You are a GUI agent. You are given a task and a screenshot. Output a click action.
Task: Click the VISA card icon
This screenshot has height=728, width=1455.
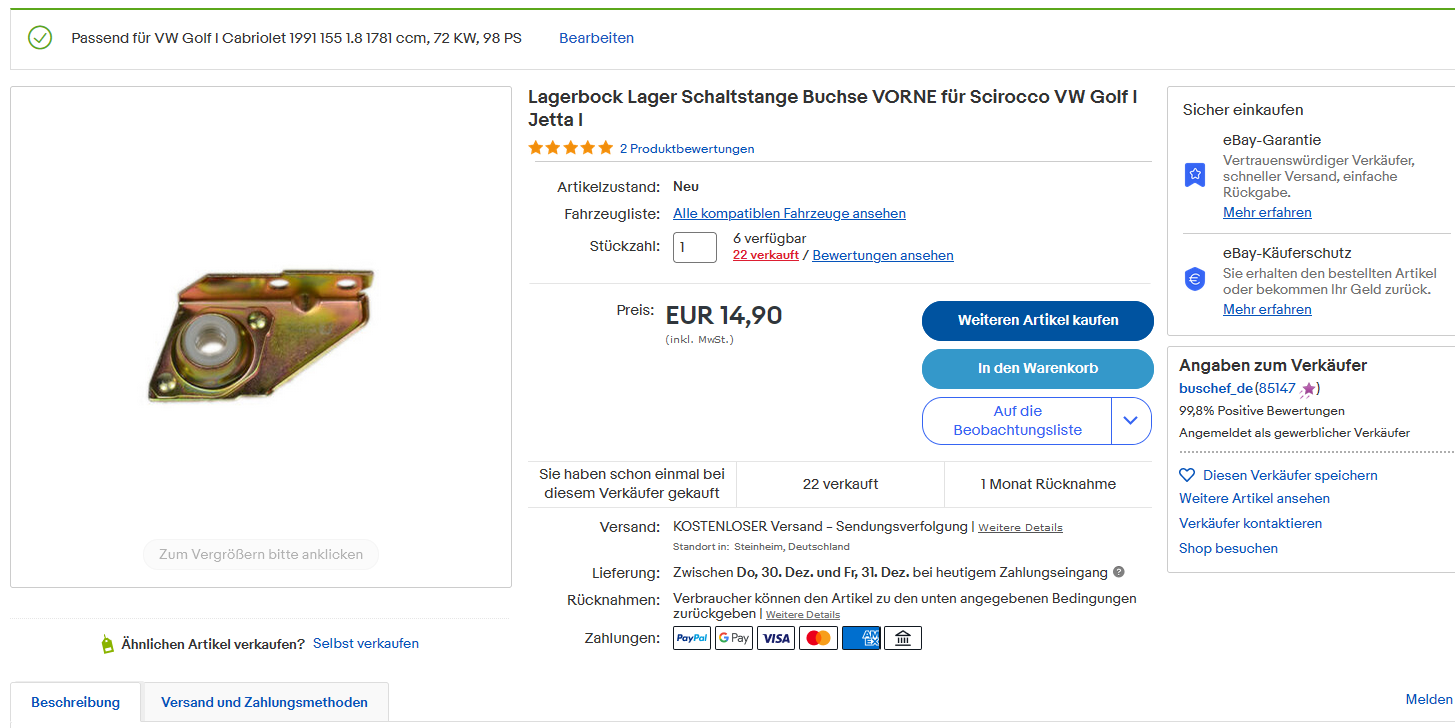(x=776, y=638)
